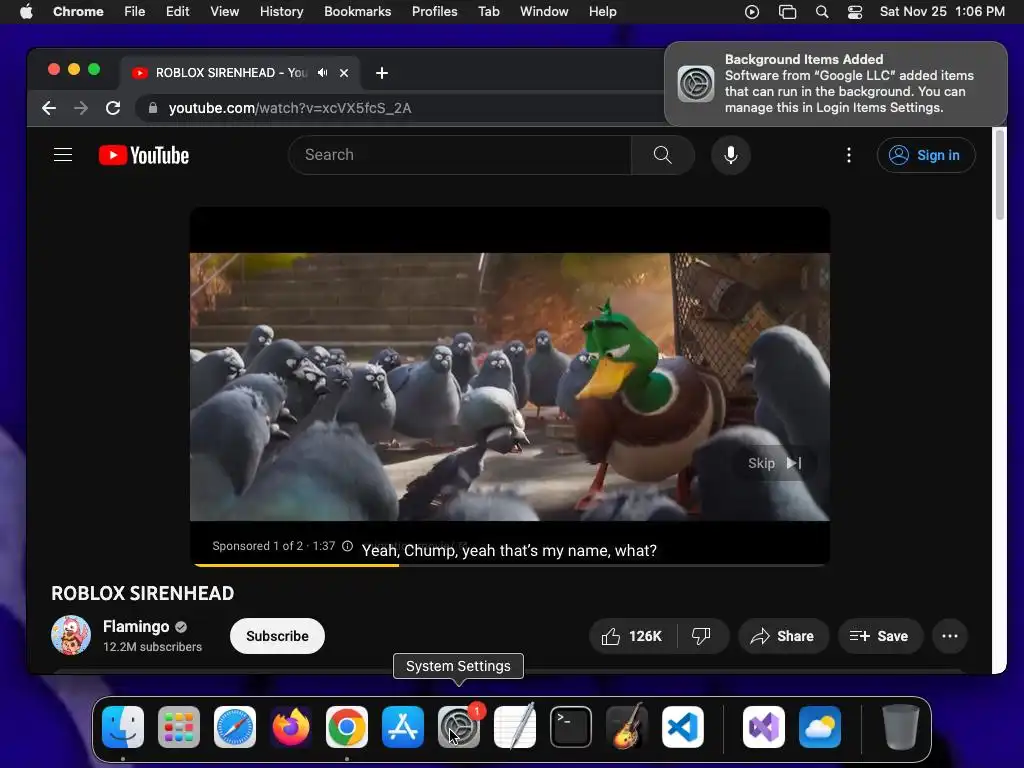Open the Flamingo channel avatar
The image size is (1024, 768).
(71, 635)
